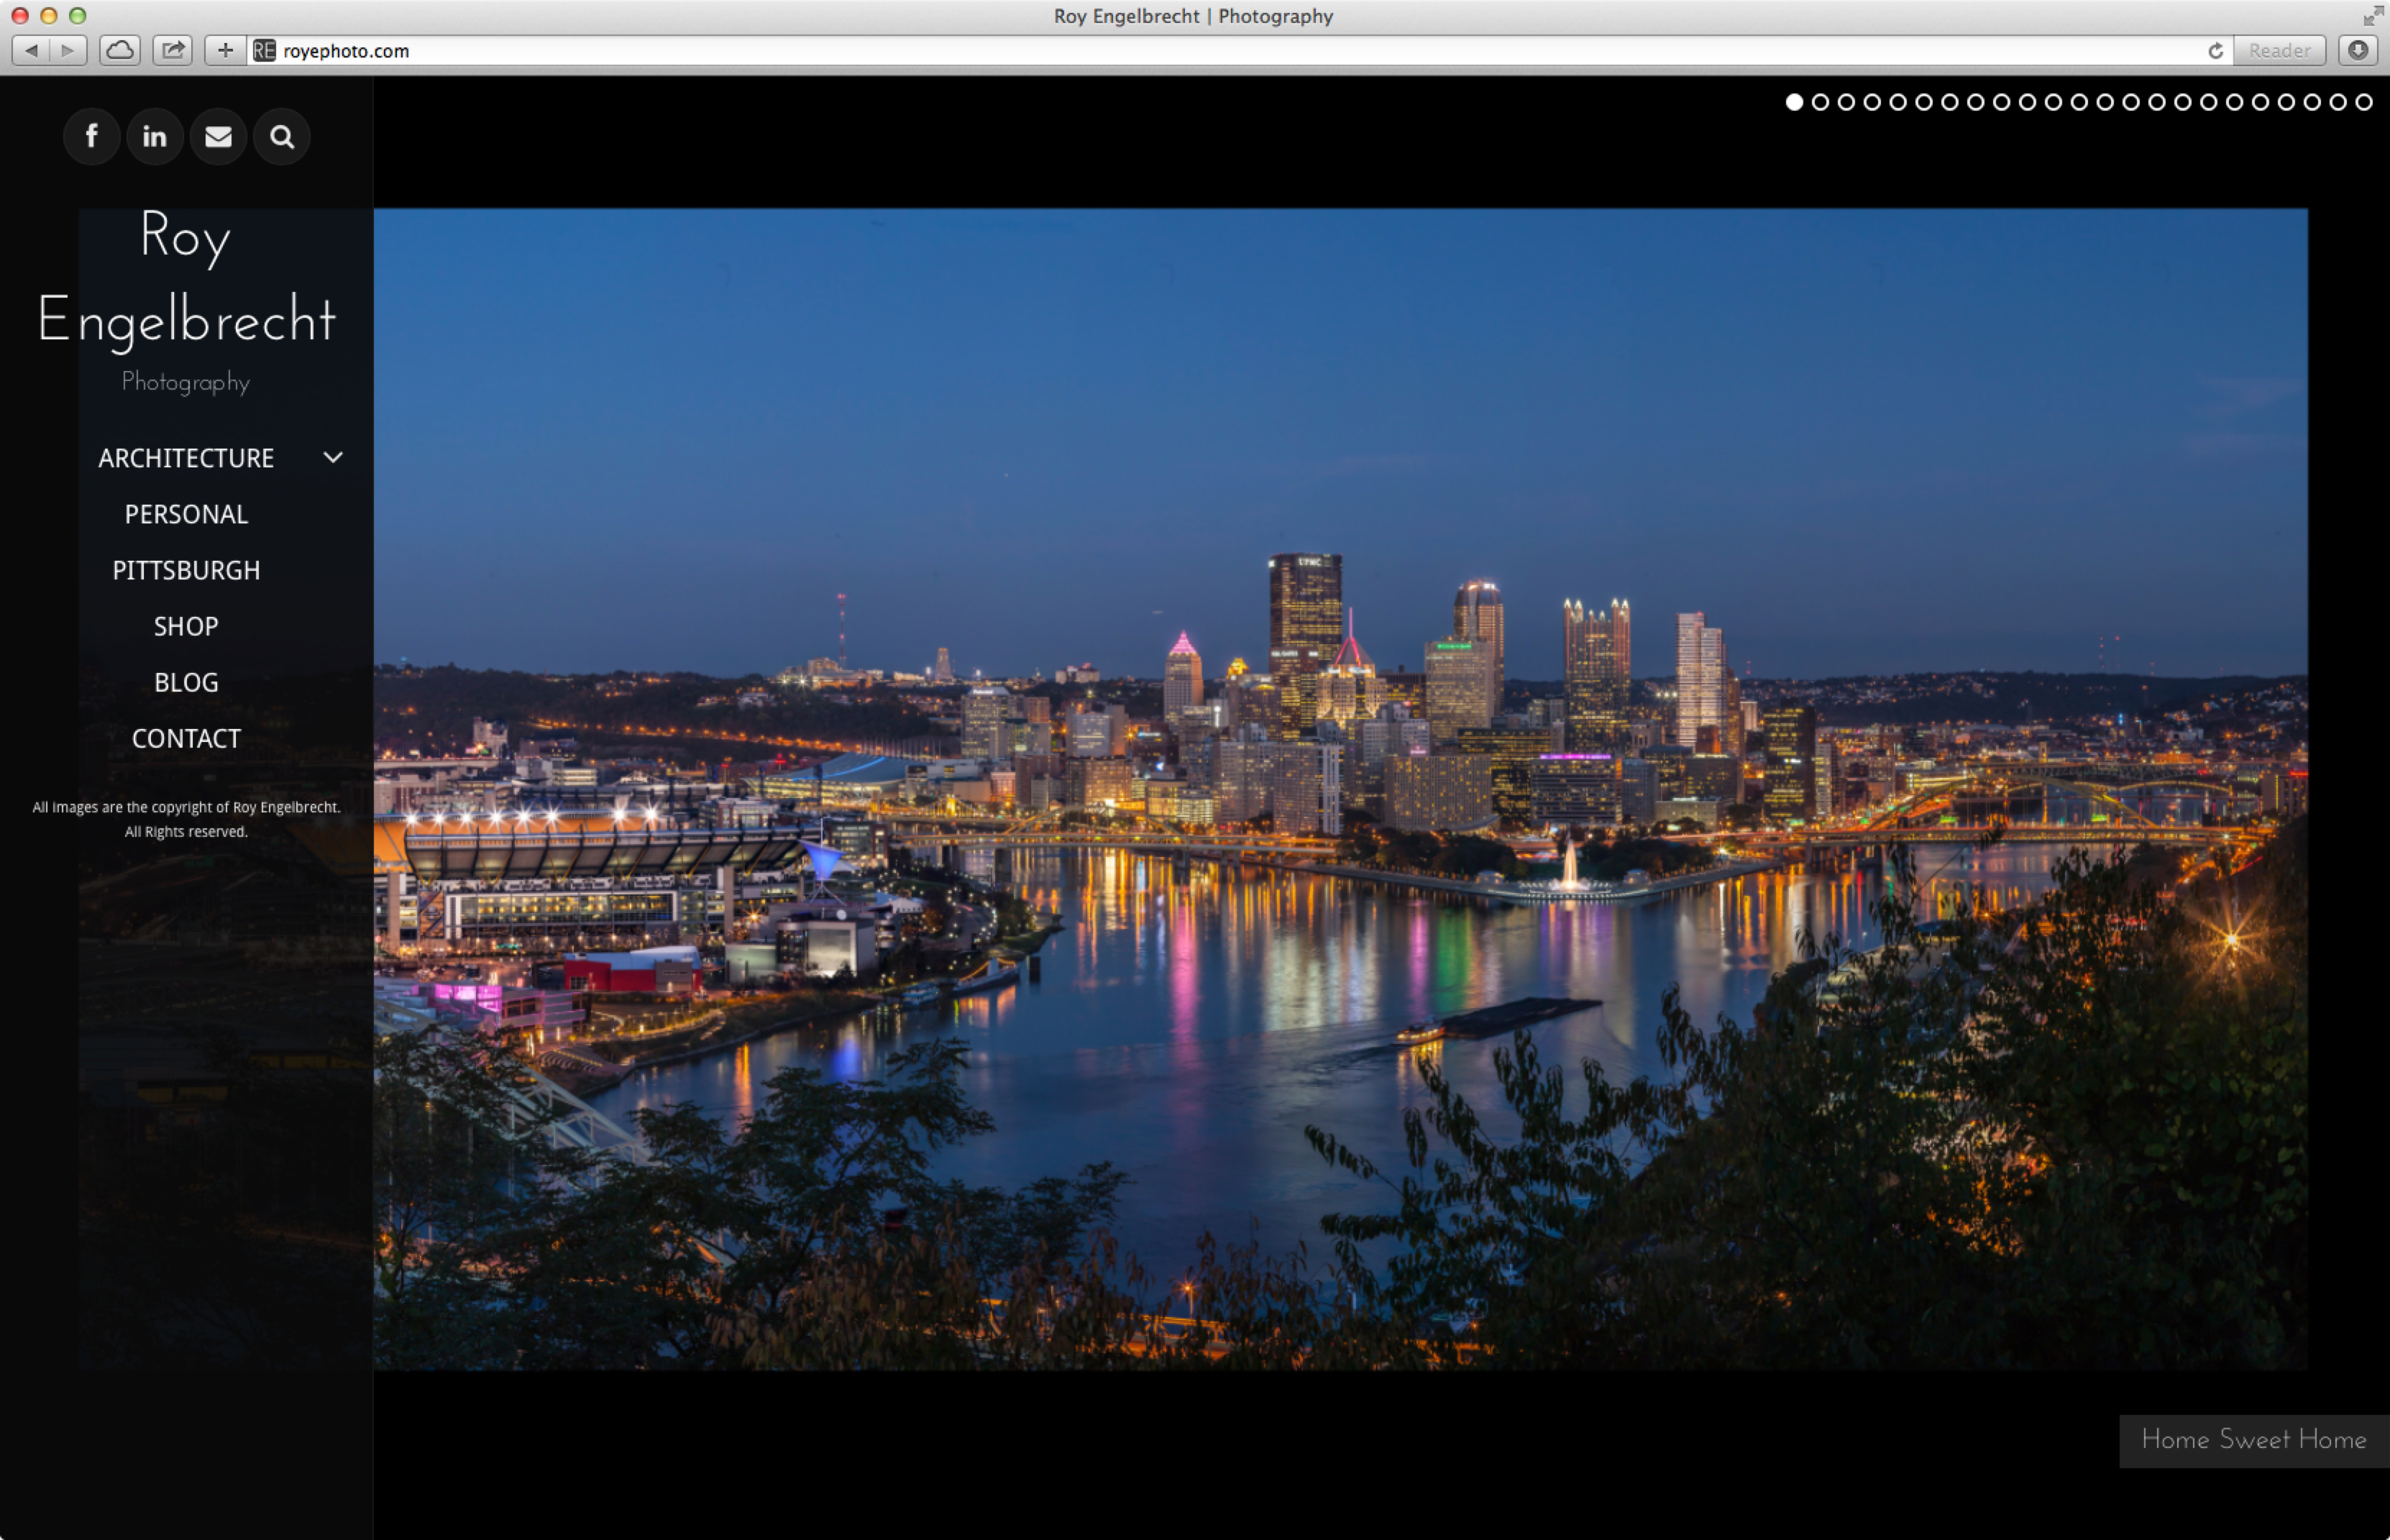The height and width of the screenshot is (1540, 2390).
Task: Click the royephoto.com address field
Action: (1240, 51)
